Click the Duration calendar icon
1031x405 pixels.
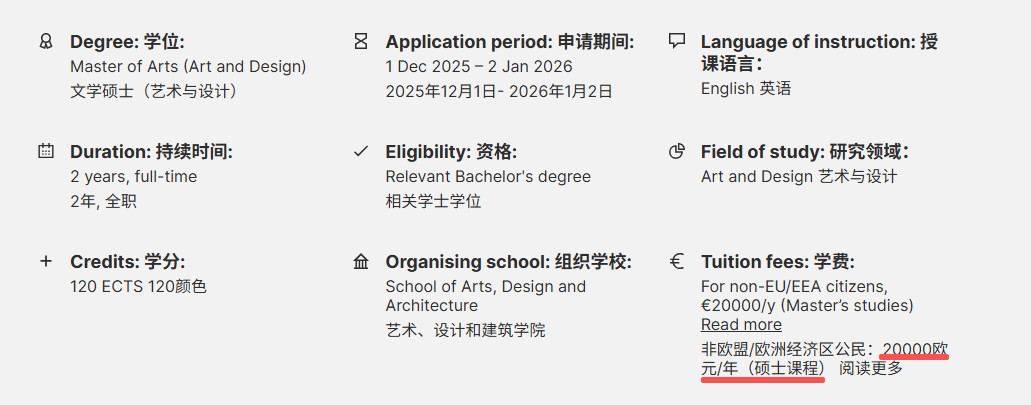(45, 152)
